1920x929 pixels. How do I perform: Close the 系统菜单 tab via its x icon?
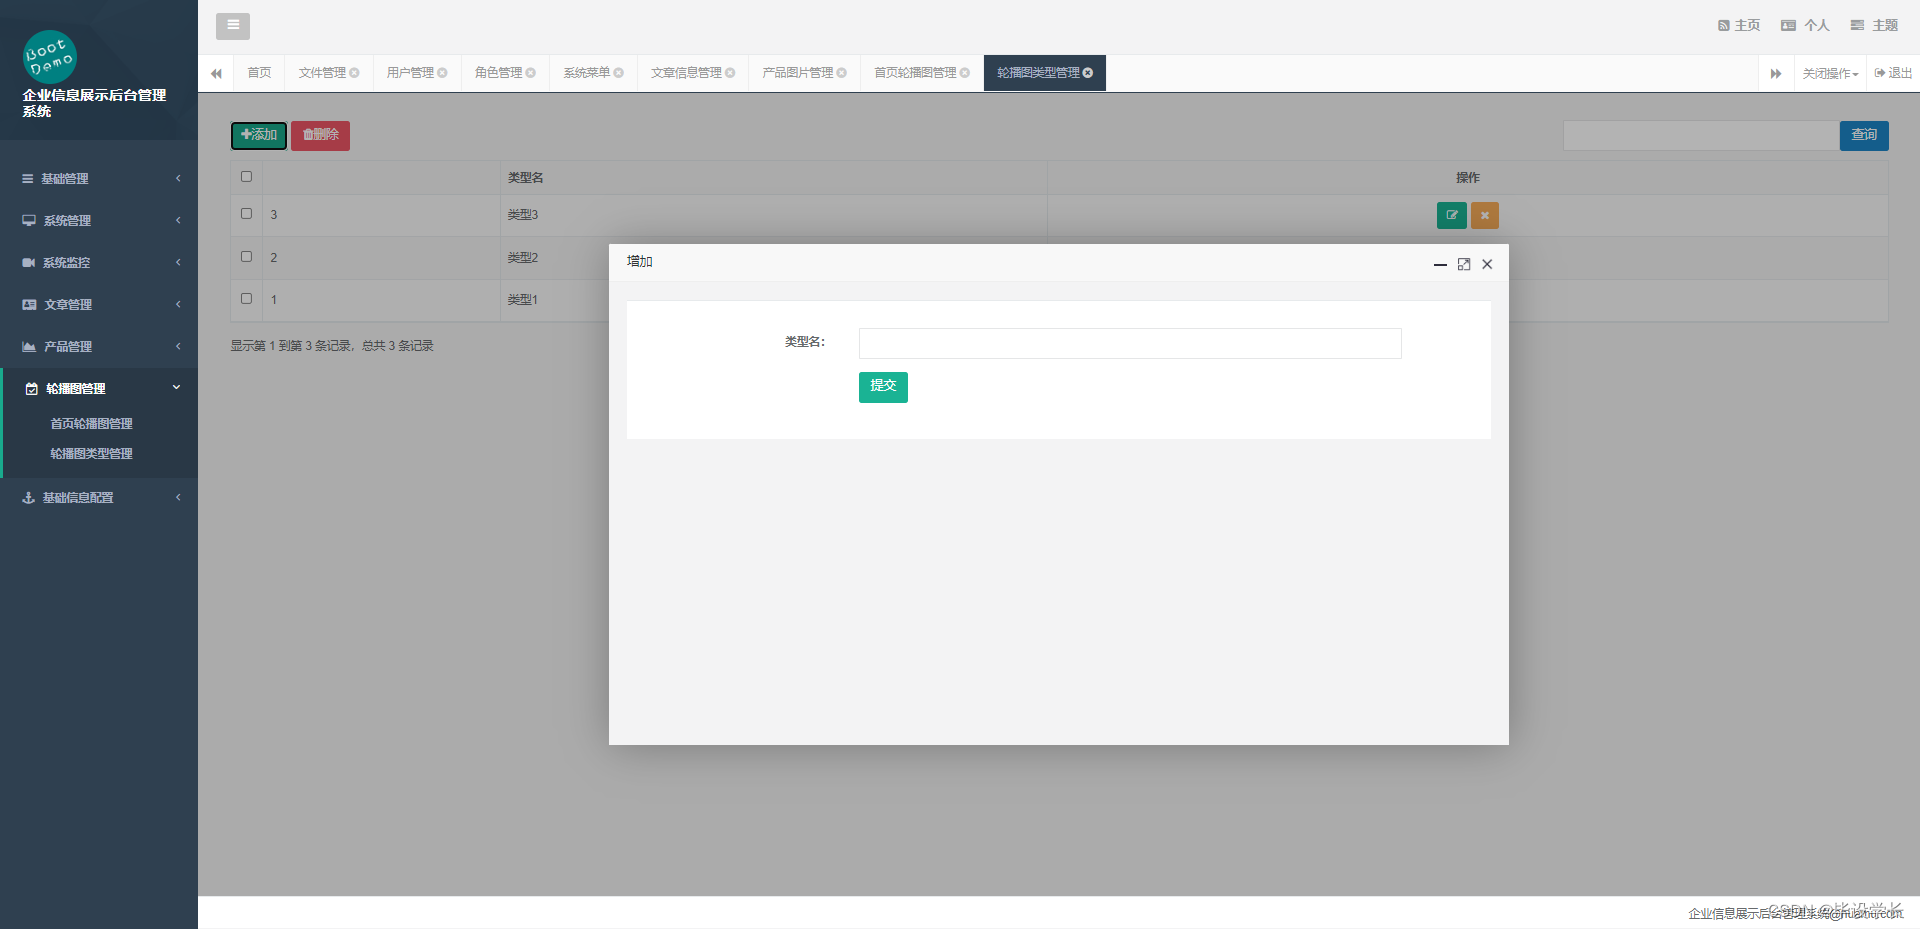click(x=618, y=73)
